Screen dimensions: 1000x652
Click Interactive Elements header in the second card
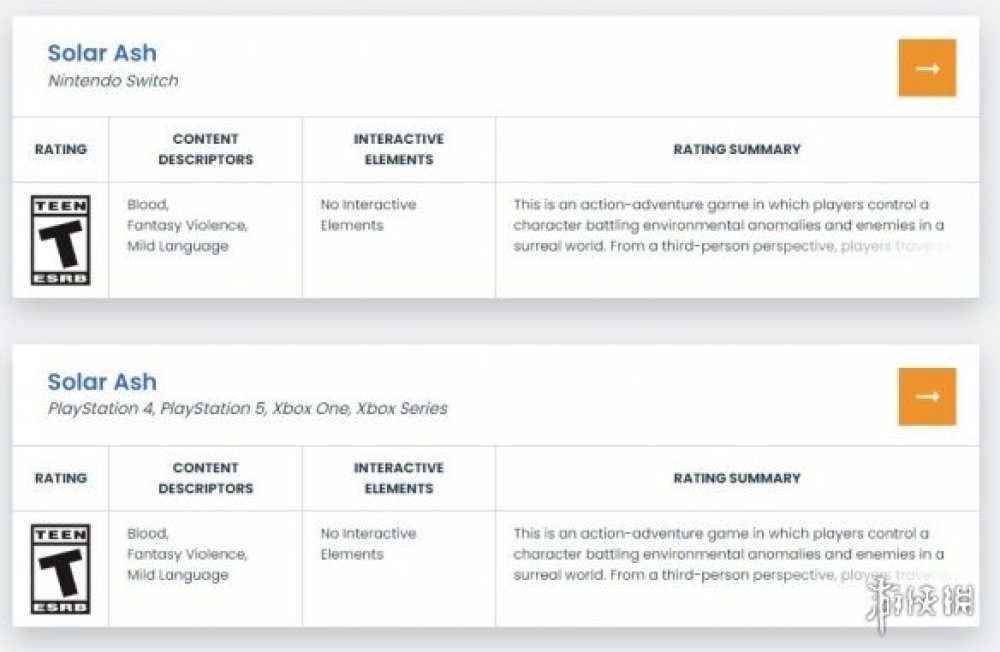(398, 478)
